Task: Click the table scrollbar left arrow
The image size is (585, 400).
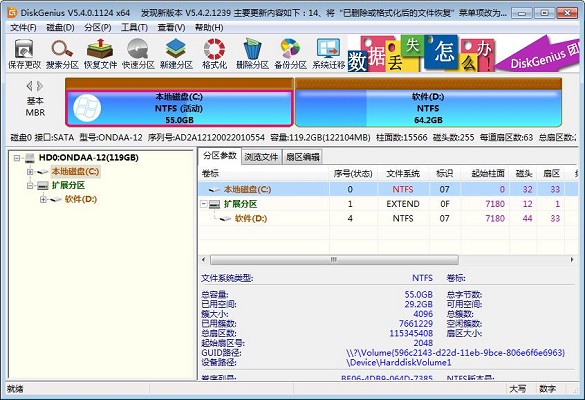Action: point(204,259)
